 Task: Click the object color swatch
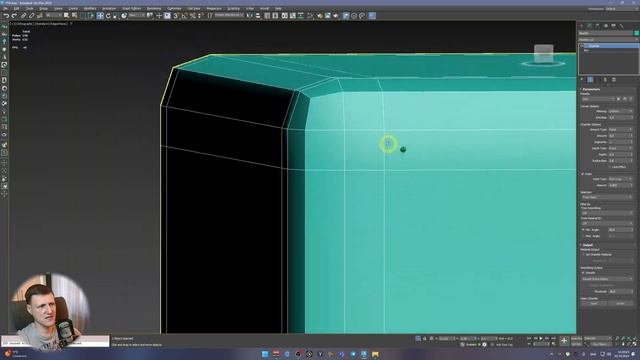click(x=636, y=33)
